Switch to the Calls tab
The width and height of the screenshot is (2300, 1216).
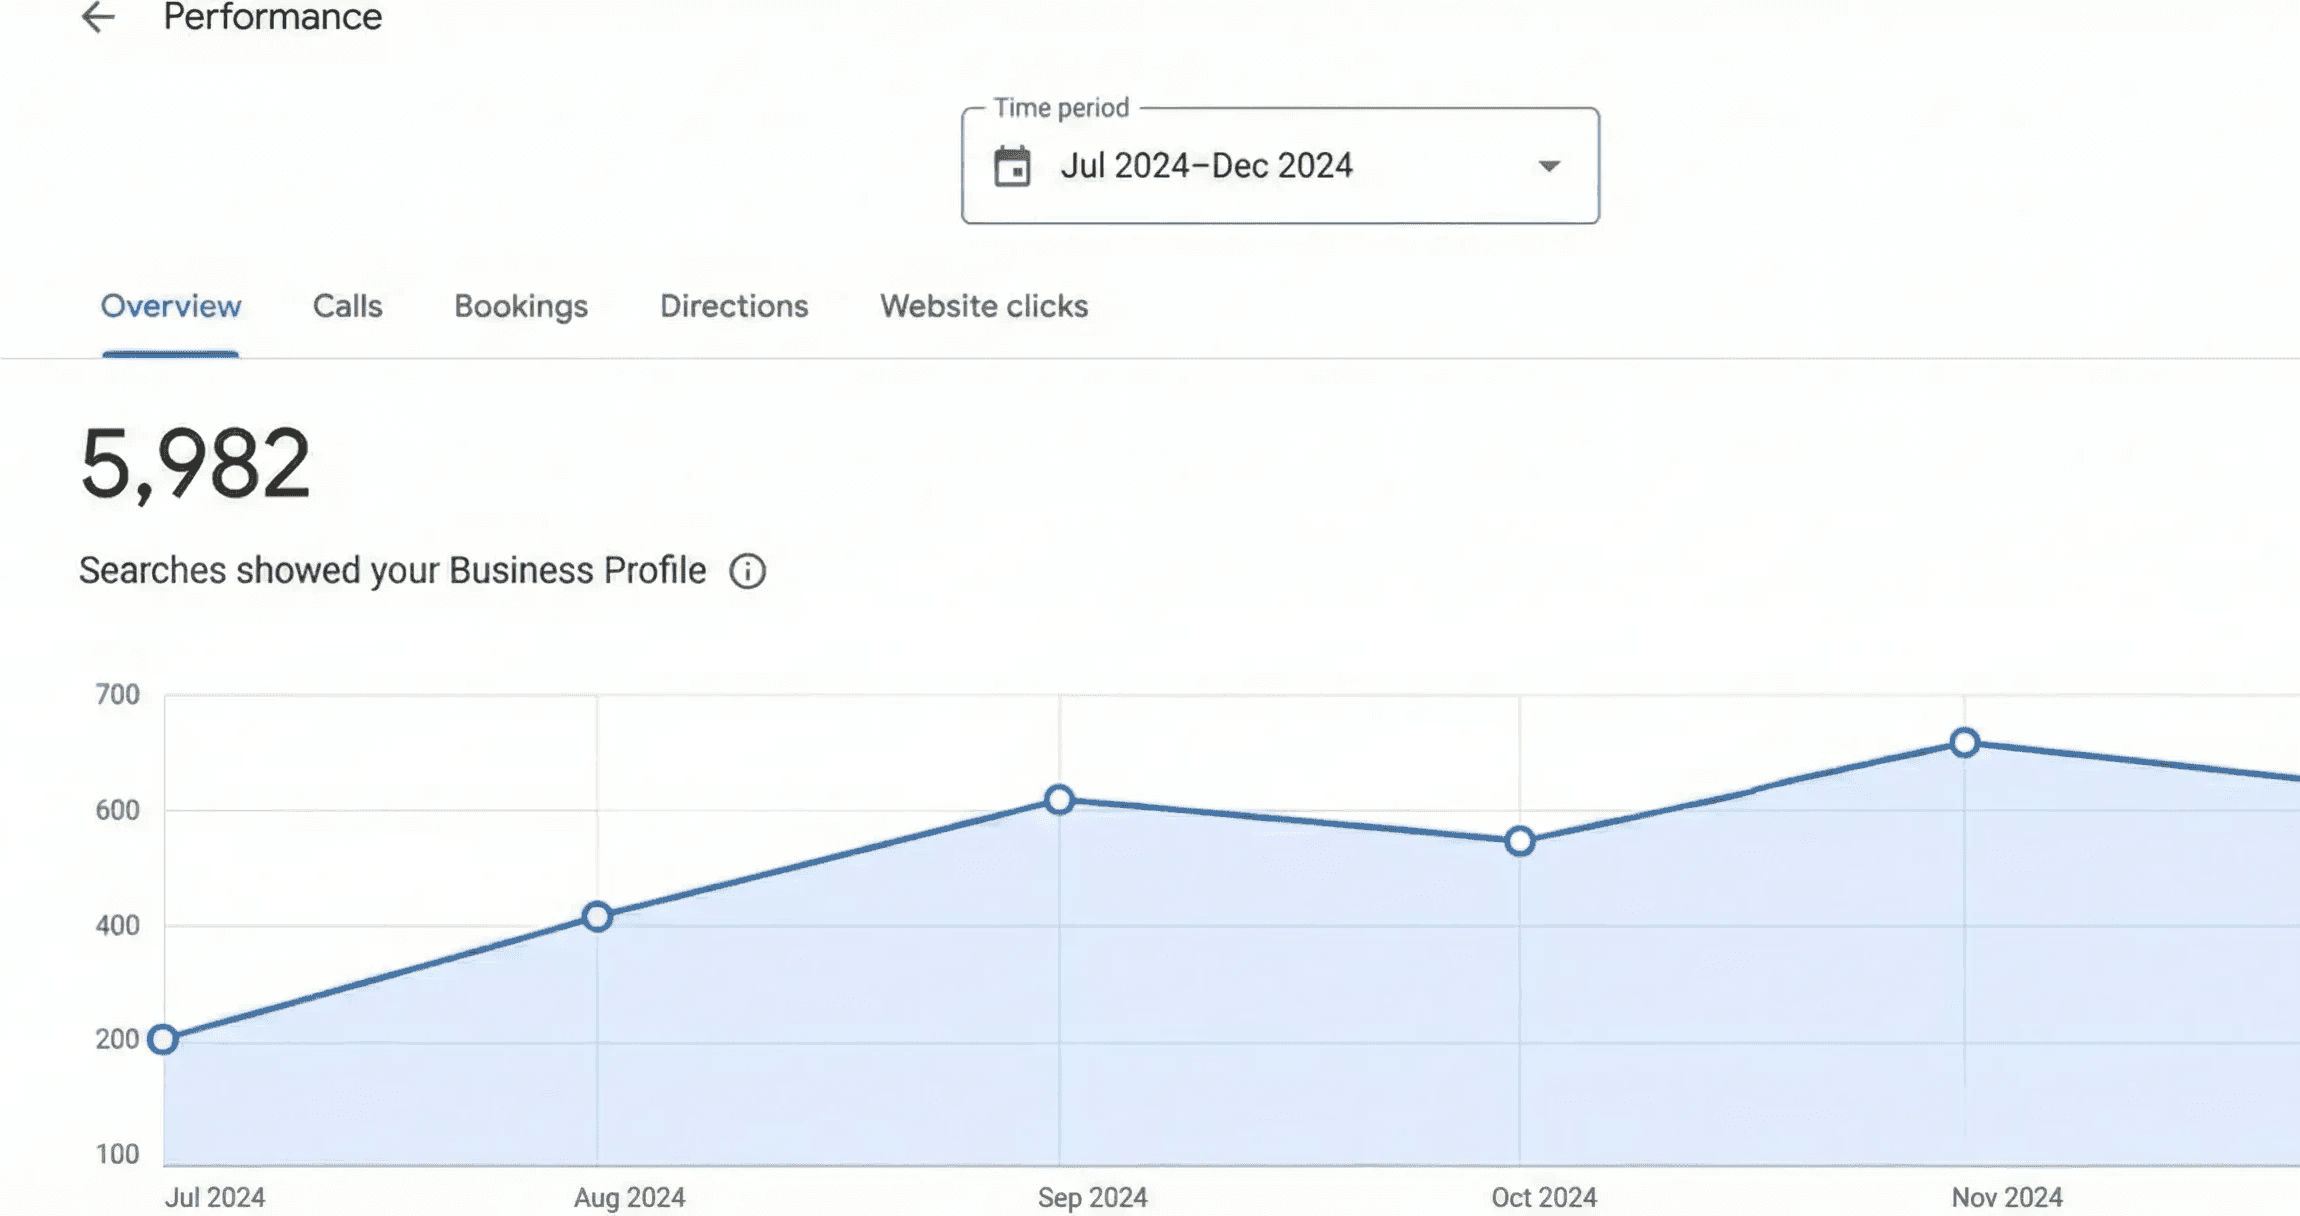point(346,306)
